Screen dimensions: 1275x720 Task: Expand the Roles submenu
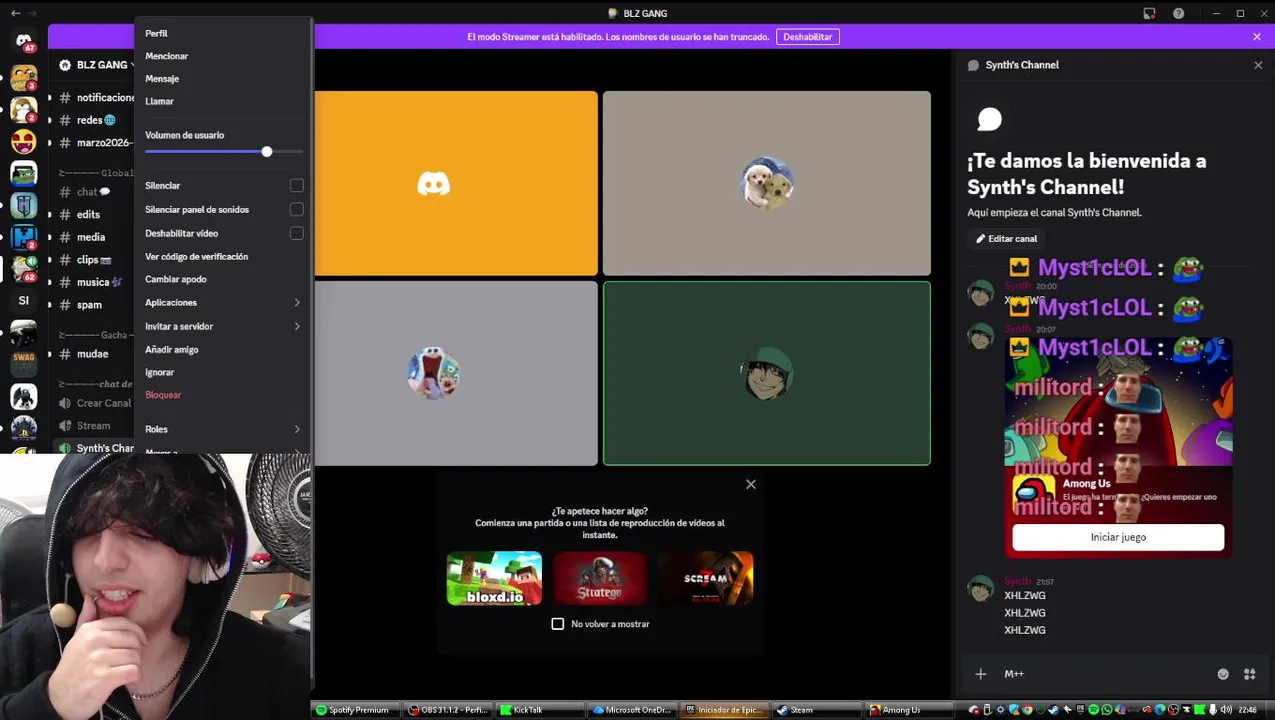[223, 429]
